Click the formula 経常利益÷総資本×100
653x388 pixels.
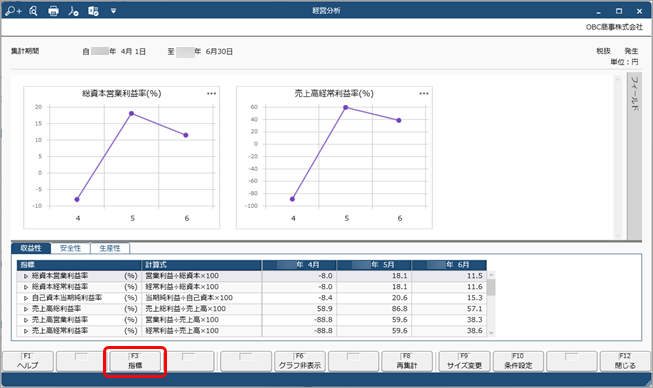tap(182, 287)
